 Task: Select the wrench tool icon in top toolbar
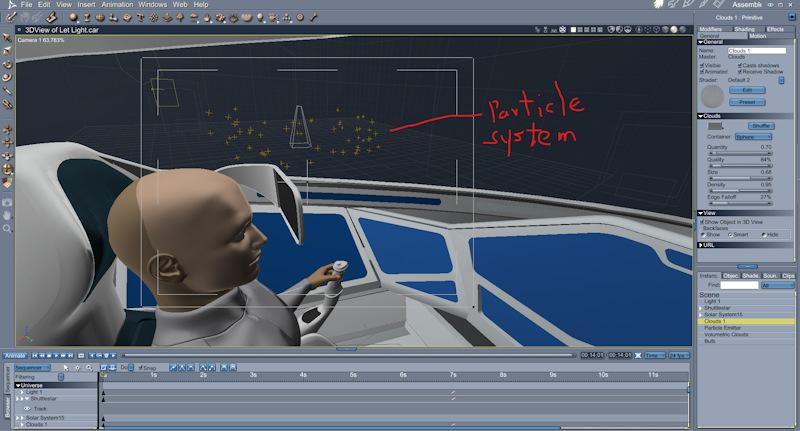coord(313,17)
